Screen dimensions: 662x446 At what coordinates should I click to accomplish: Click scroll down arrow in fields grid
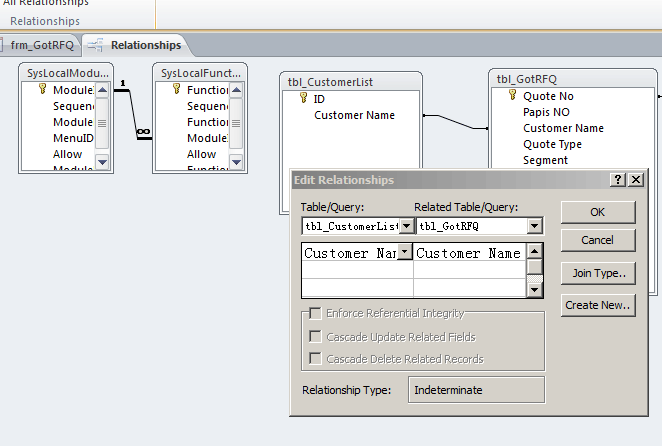click(534, 290)
